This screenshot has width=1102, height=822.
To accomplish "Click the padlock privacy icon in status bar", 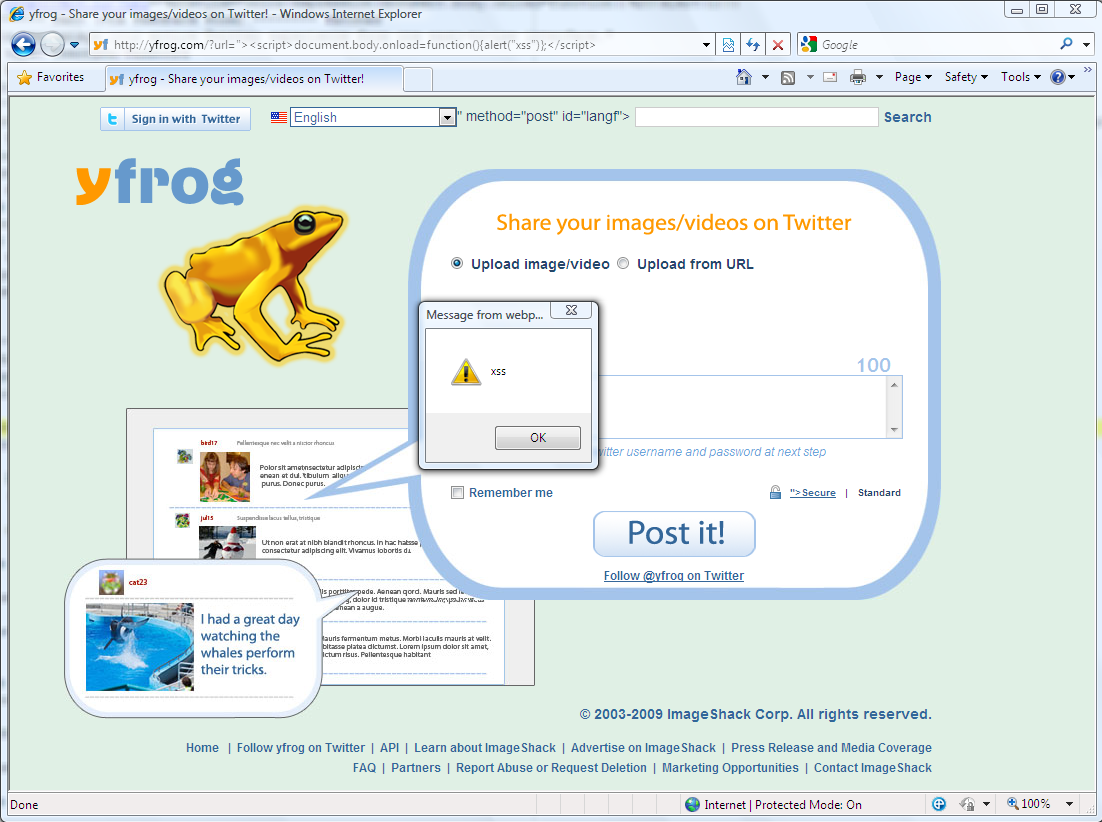I will point(967,804).
